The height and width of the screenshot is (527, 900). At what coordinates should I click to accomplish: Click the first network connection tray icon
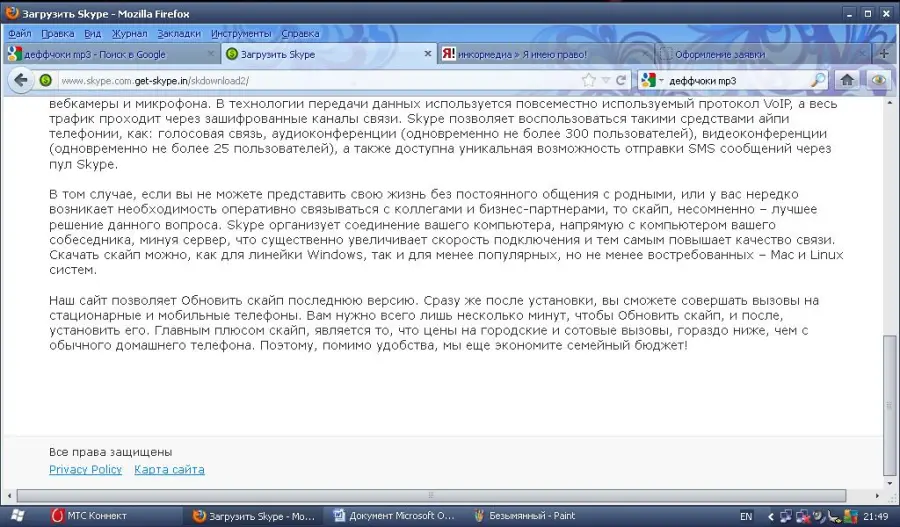785,516
